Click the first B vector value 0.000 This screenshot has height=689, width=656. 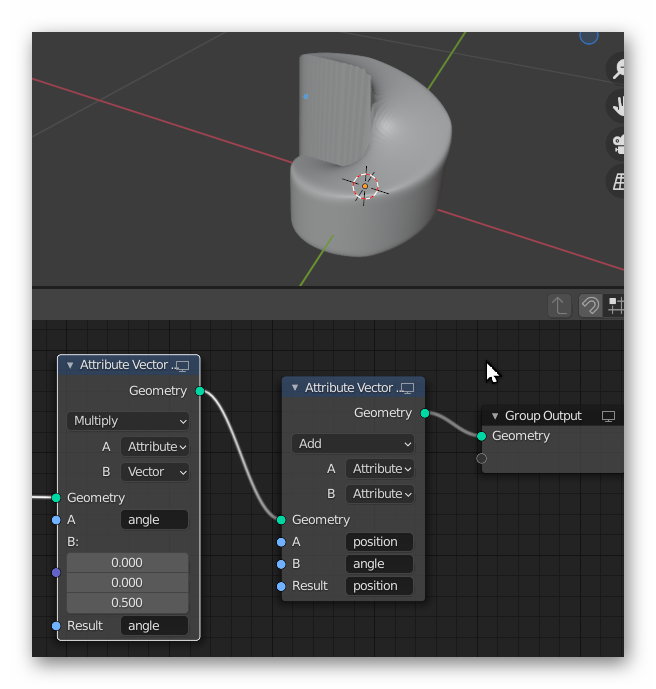point(127,563)
